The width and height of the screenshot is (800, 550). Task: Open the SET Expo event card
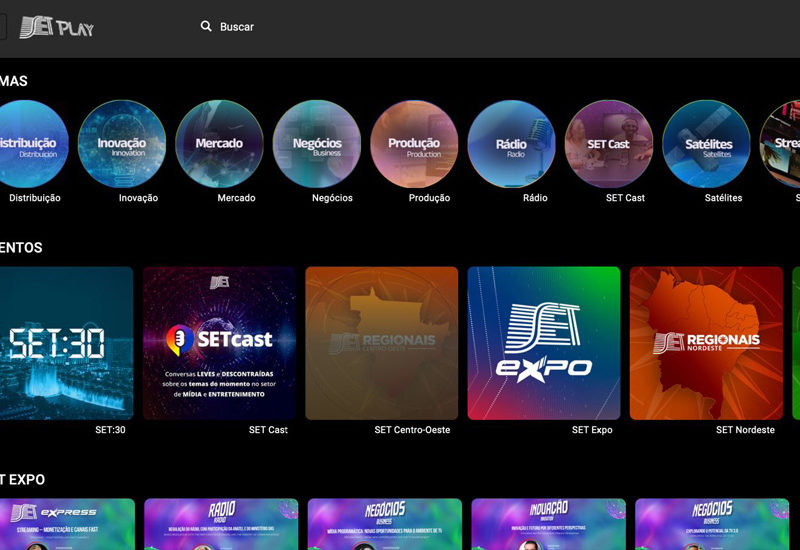[544, 343]
